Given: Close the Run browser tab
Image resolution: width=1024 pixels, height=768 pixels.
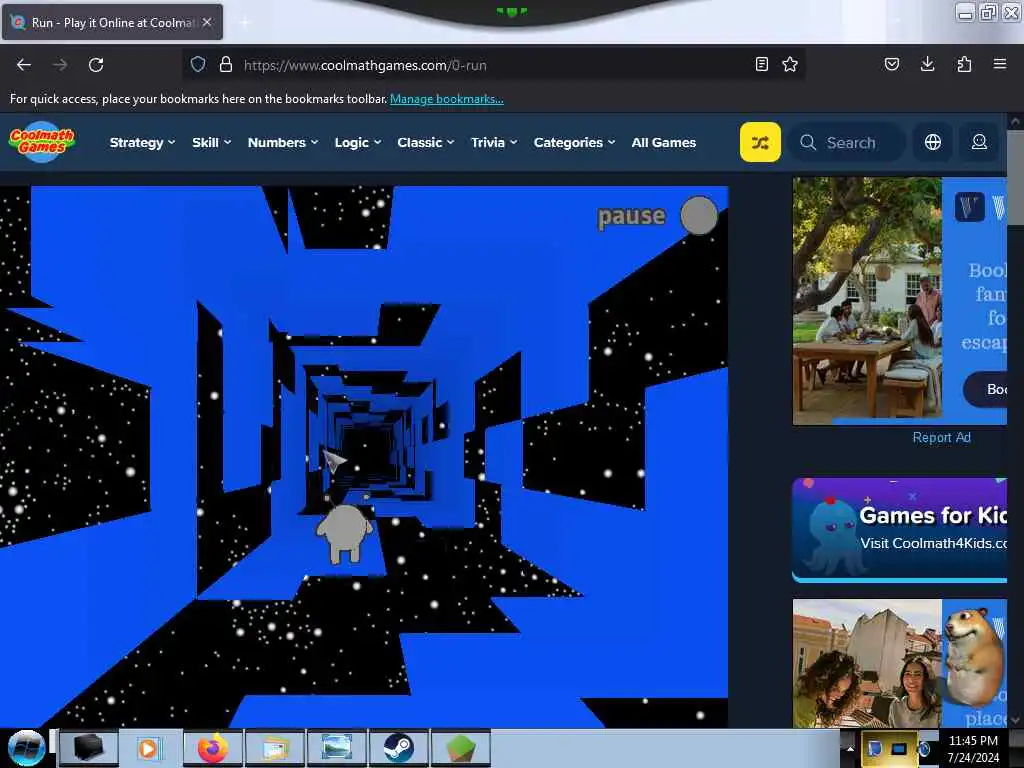Looking at the screenshot, I should click(206, 22).
